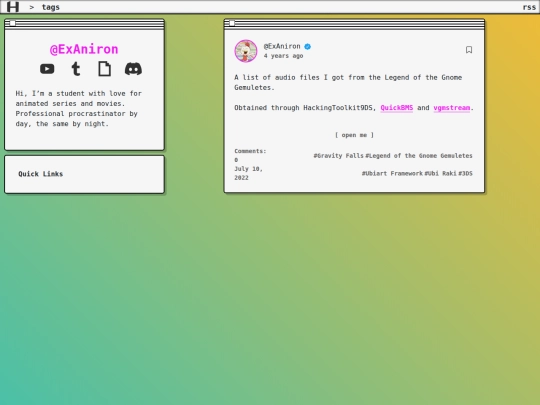Click the @ExAniron post author name
Viewport: 540px width, 405px height.
(282, 46)
